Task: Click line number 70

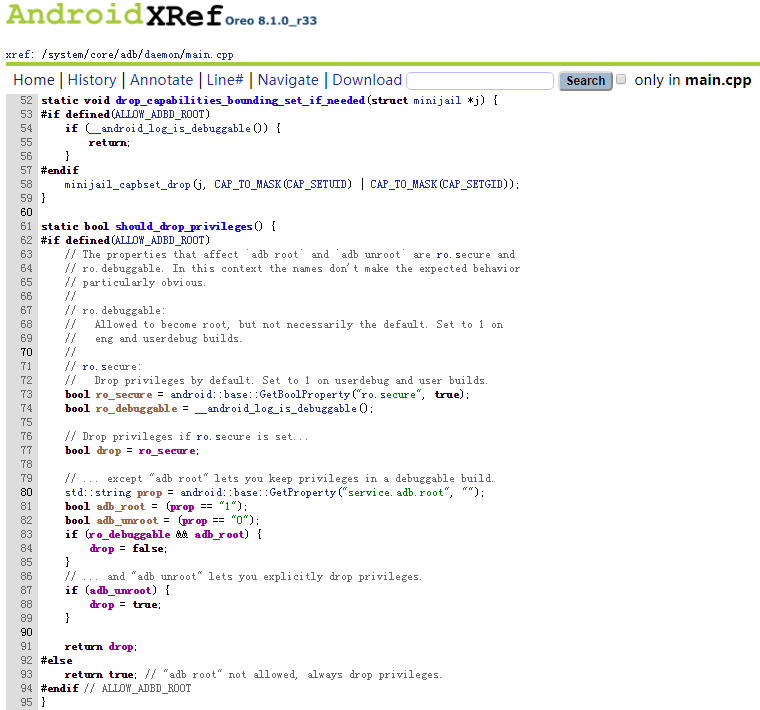Action: click(x=26, y=352)
